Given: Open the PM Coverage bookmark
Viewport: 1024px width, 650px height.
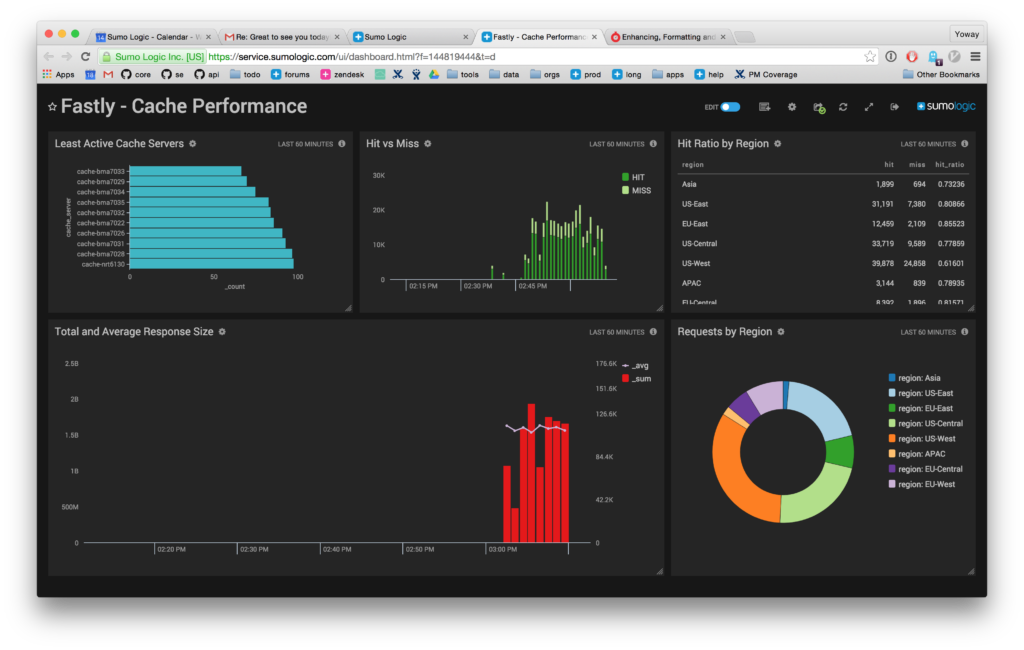Looking at the screenshot, I should pos(766,74).
